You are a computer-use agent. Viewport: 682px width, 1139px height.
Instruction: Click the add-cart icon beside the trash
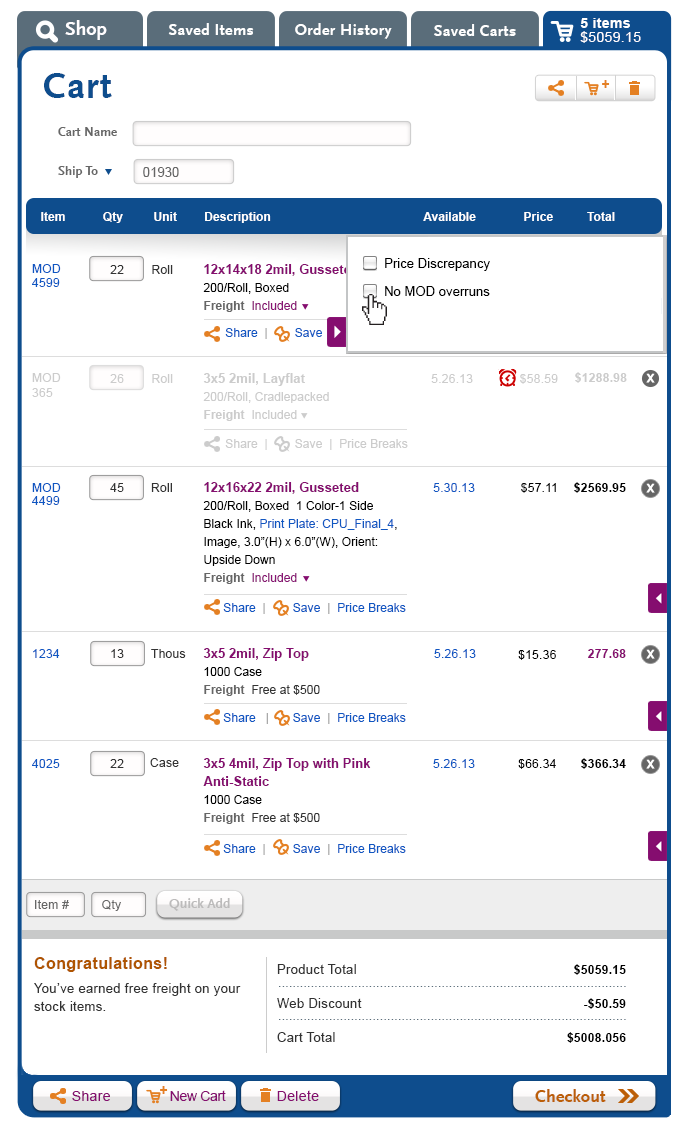pos(596,88)
